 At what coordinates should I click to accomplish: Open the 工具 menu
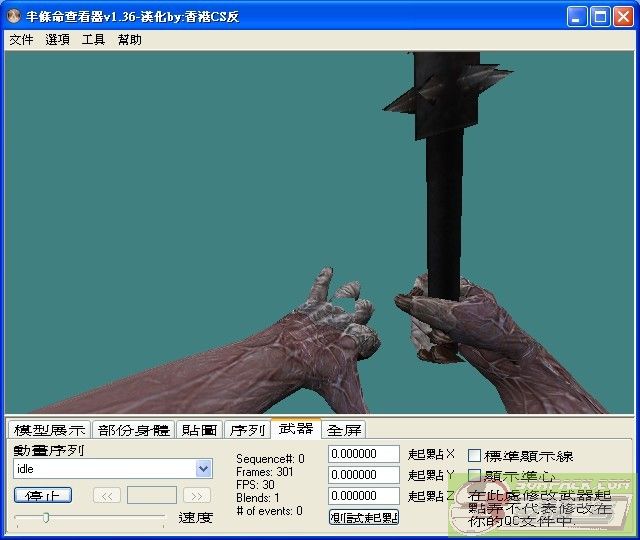click(x=93, y=40)
